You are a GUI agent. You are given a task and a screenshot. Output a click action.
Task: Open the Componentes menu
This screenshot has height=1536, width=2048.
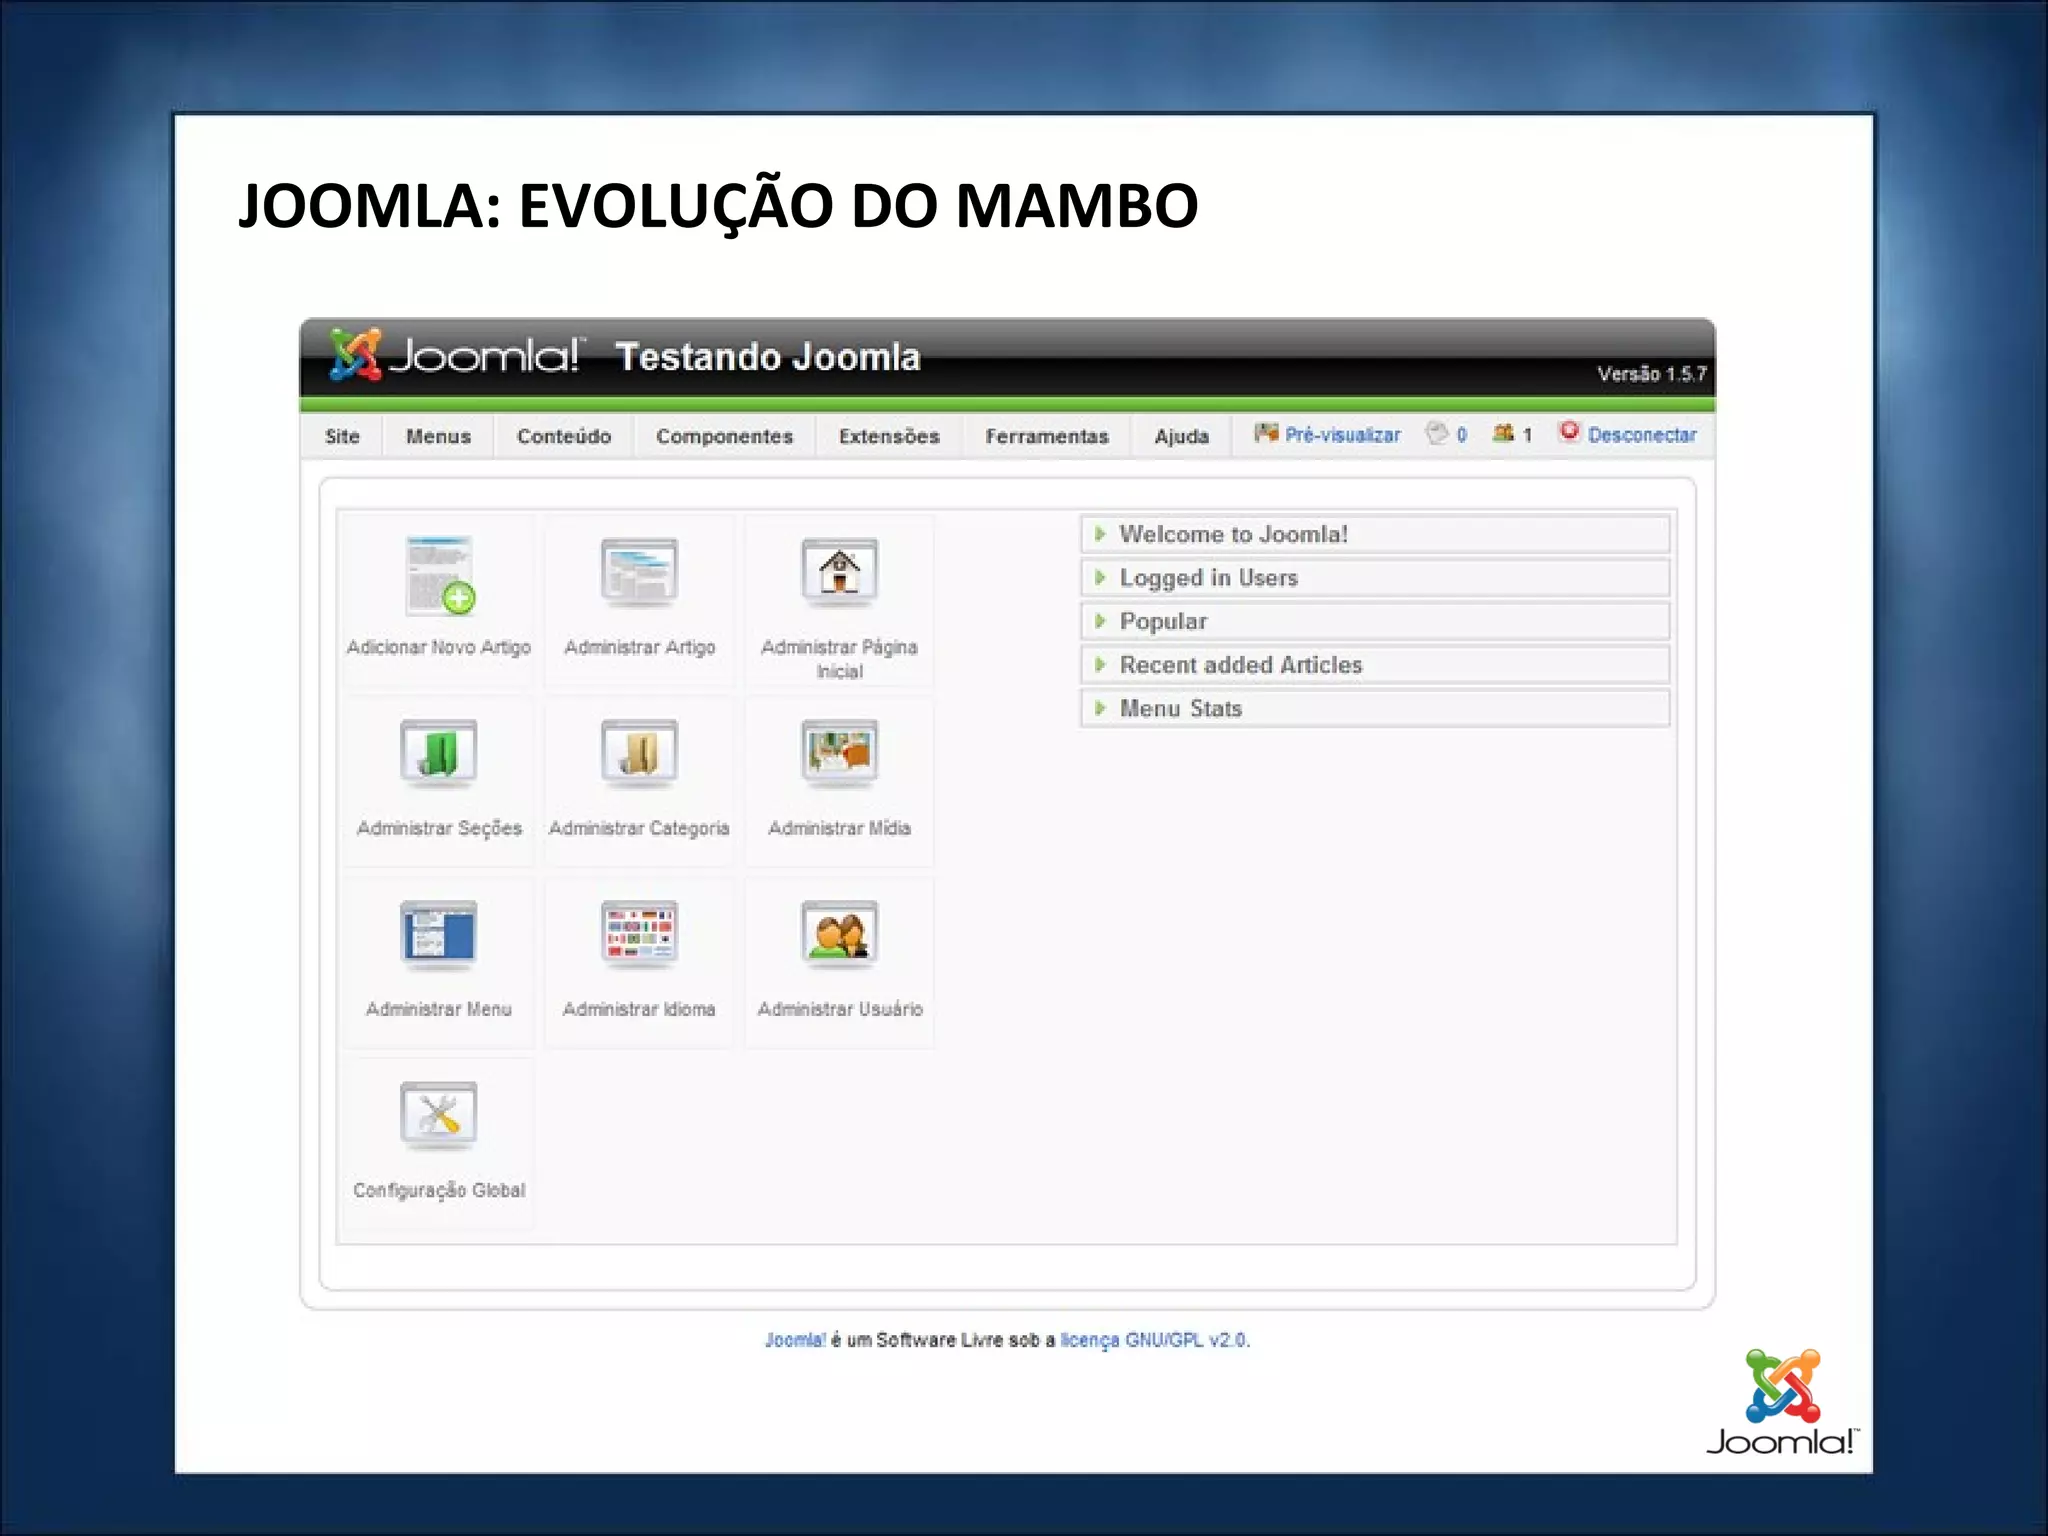(x=724, y=436)
